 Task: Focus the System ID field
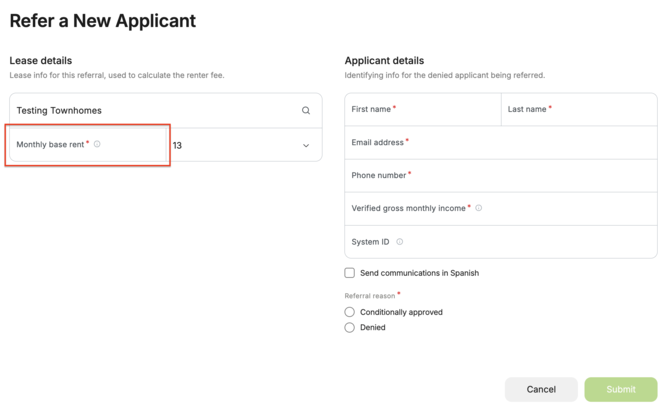pos(501,242)
